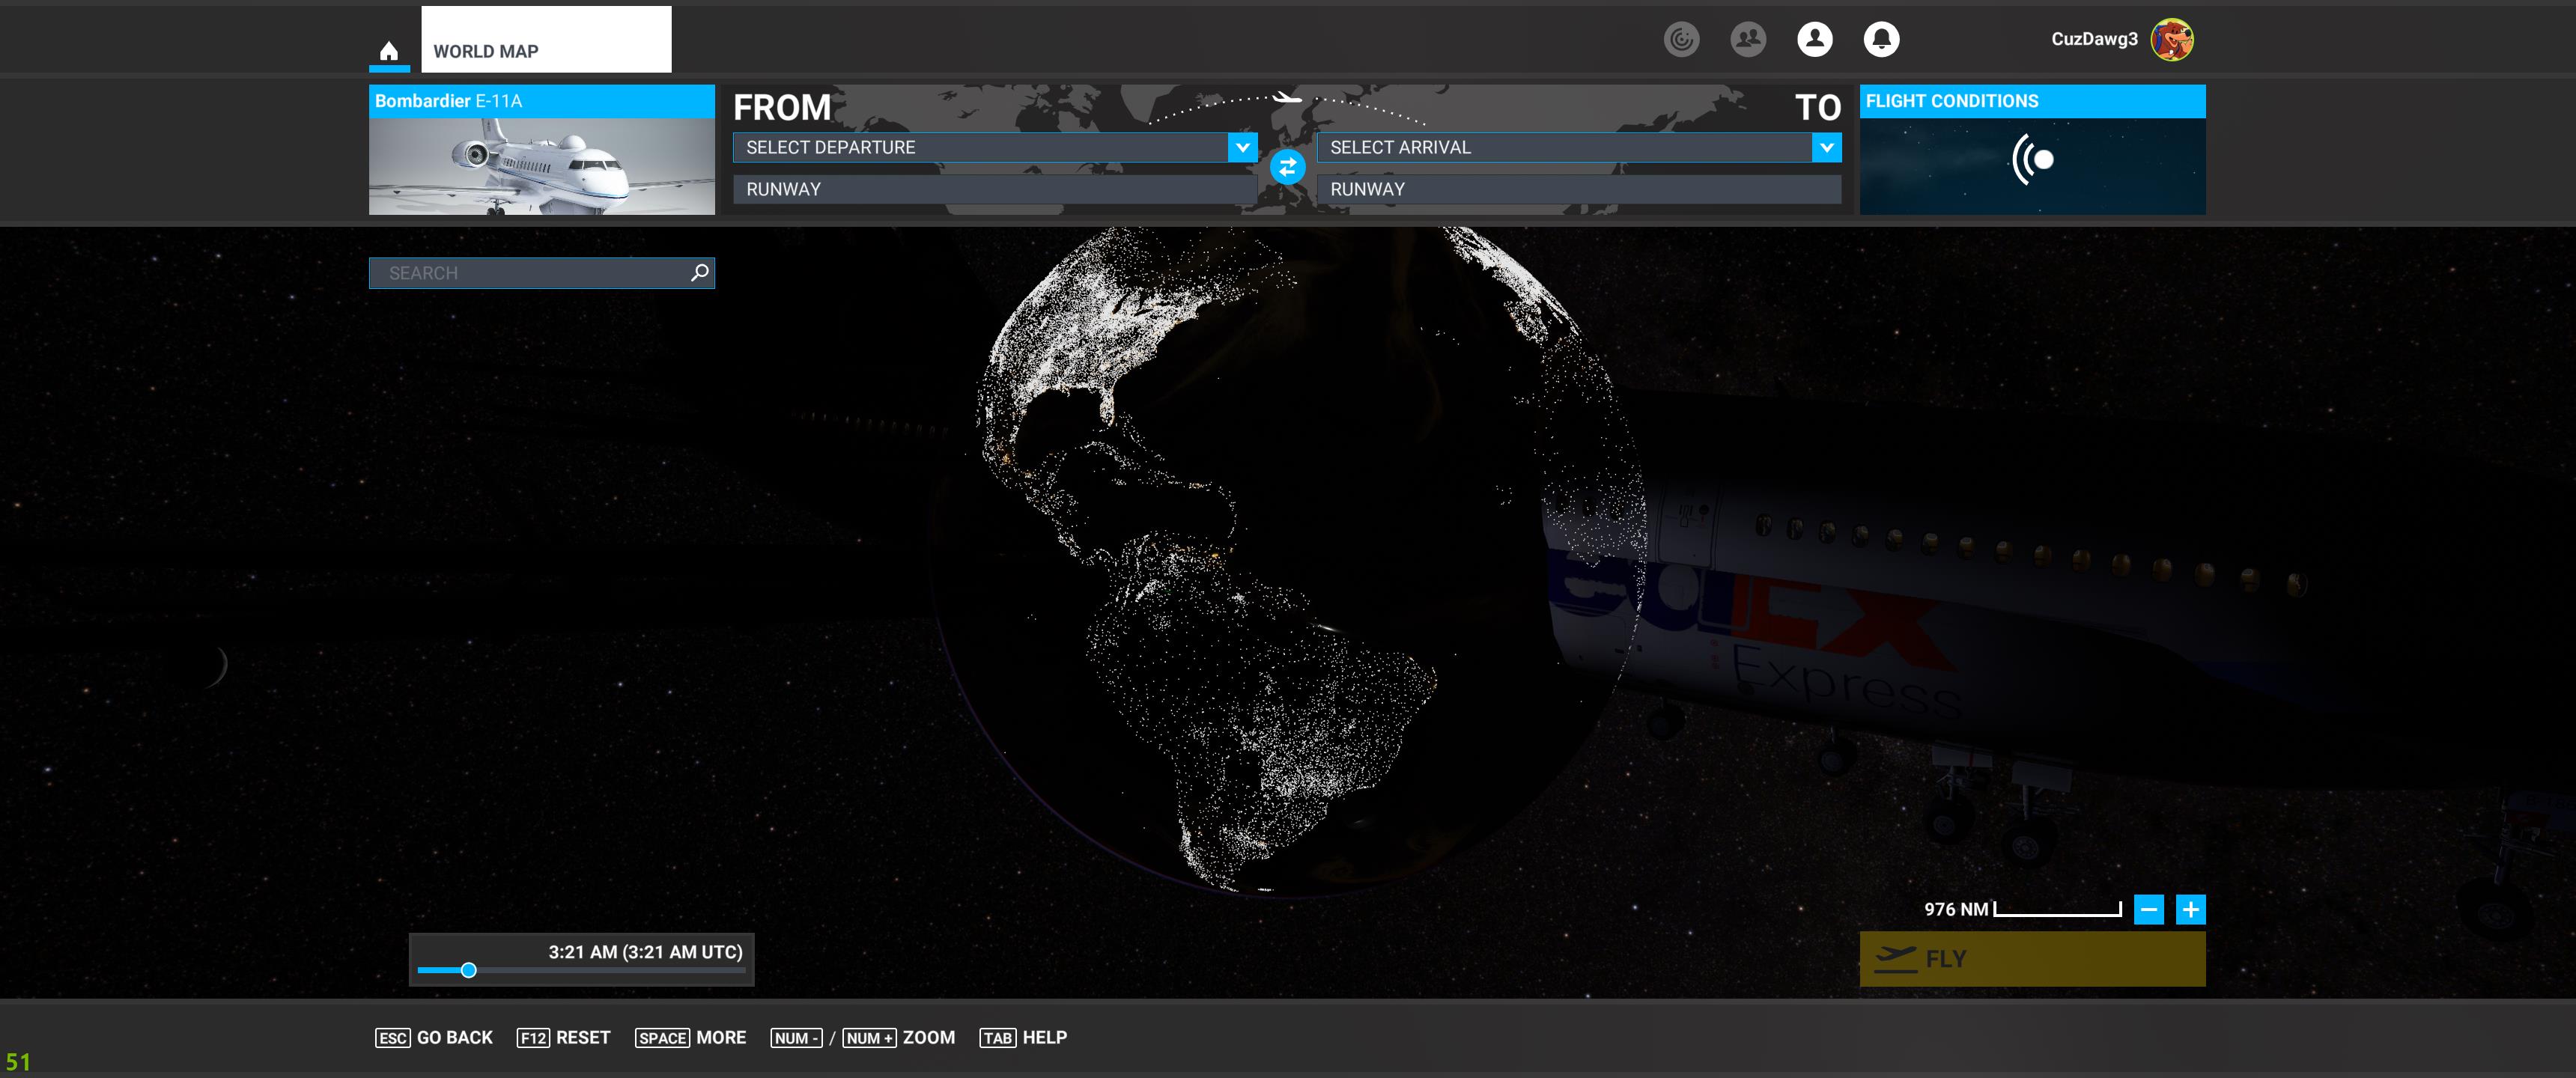2576x1078 pixels.
Task: Select the World Map tab
Action: (x=545, y=40)
